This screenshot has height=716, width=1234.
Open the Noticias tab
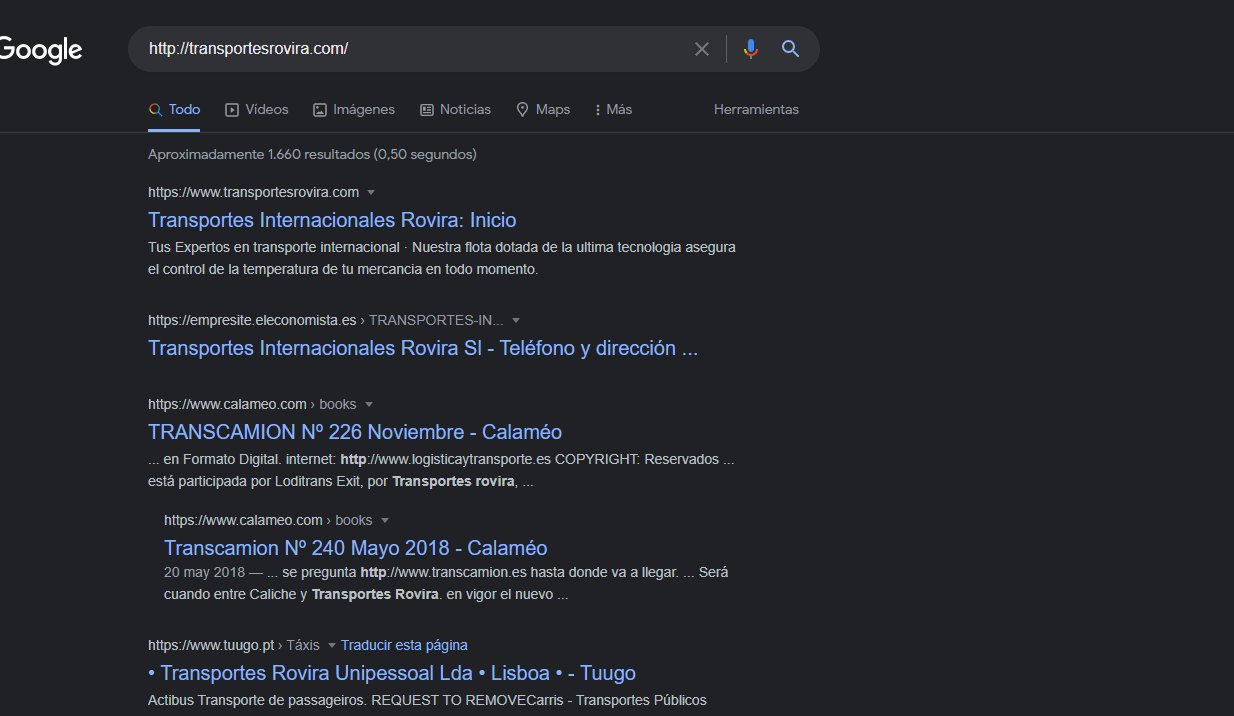click(x=456, y=110)
